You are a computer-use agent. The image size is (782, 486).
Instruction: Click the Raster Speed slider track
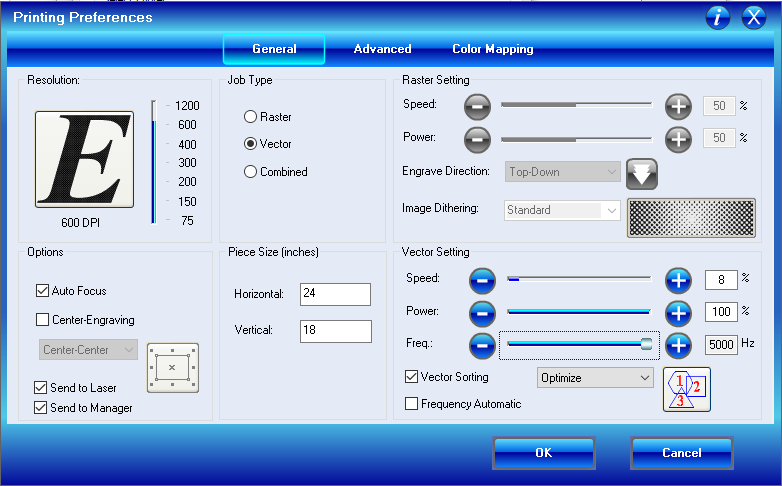[577, 105]
